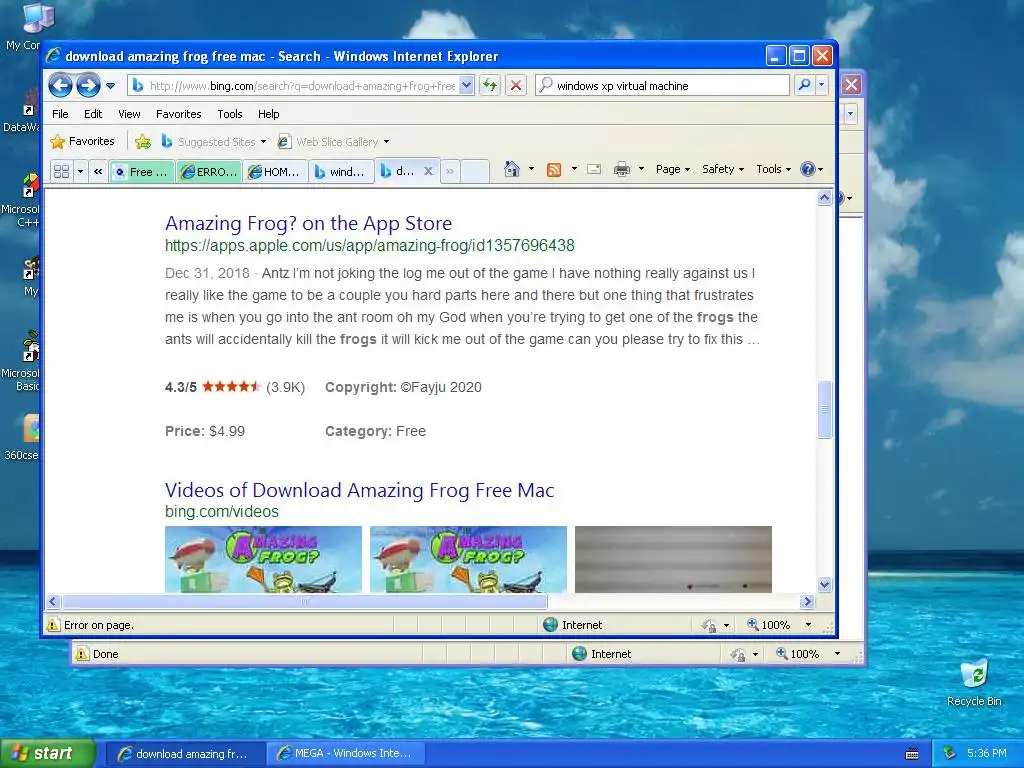The width and height of the screenshot is (1024, 768).
Task: Open Web Slice Gallery dropdown
Action: point(334,142)
